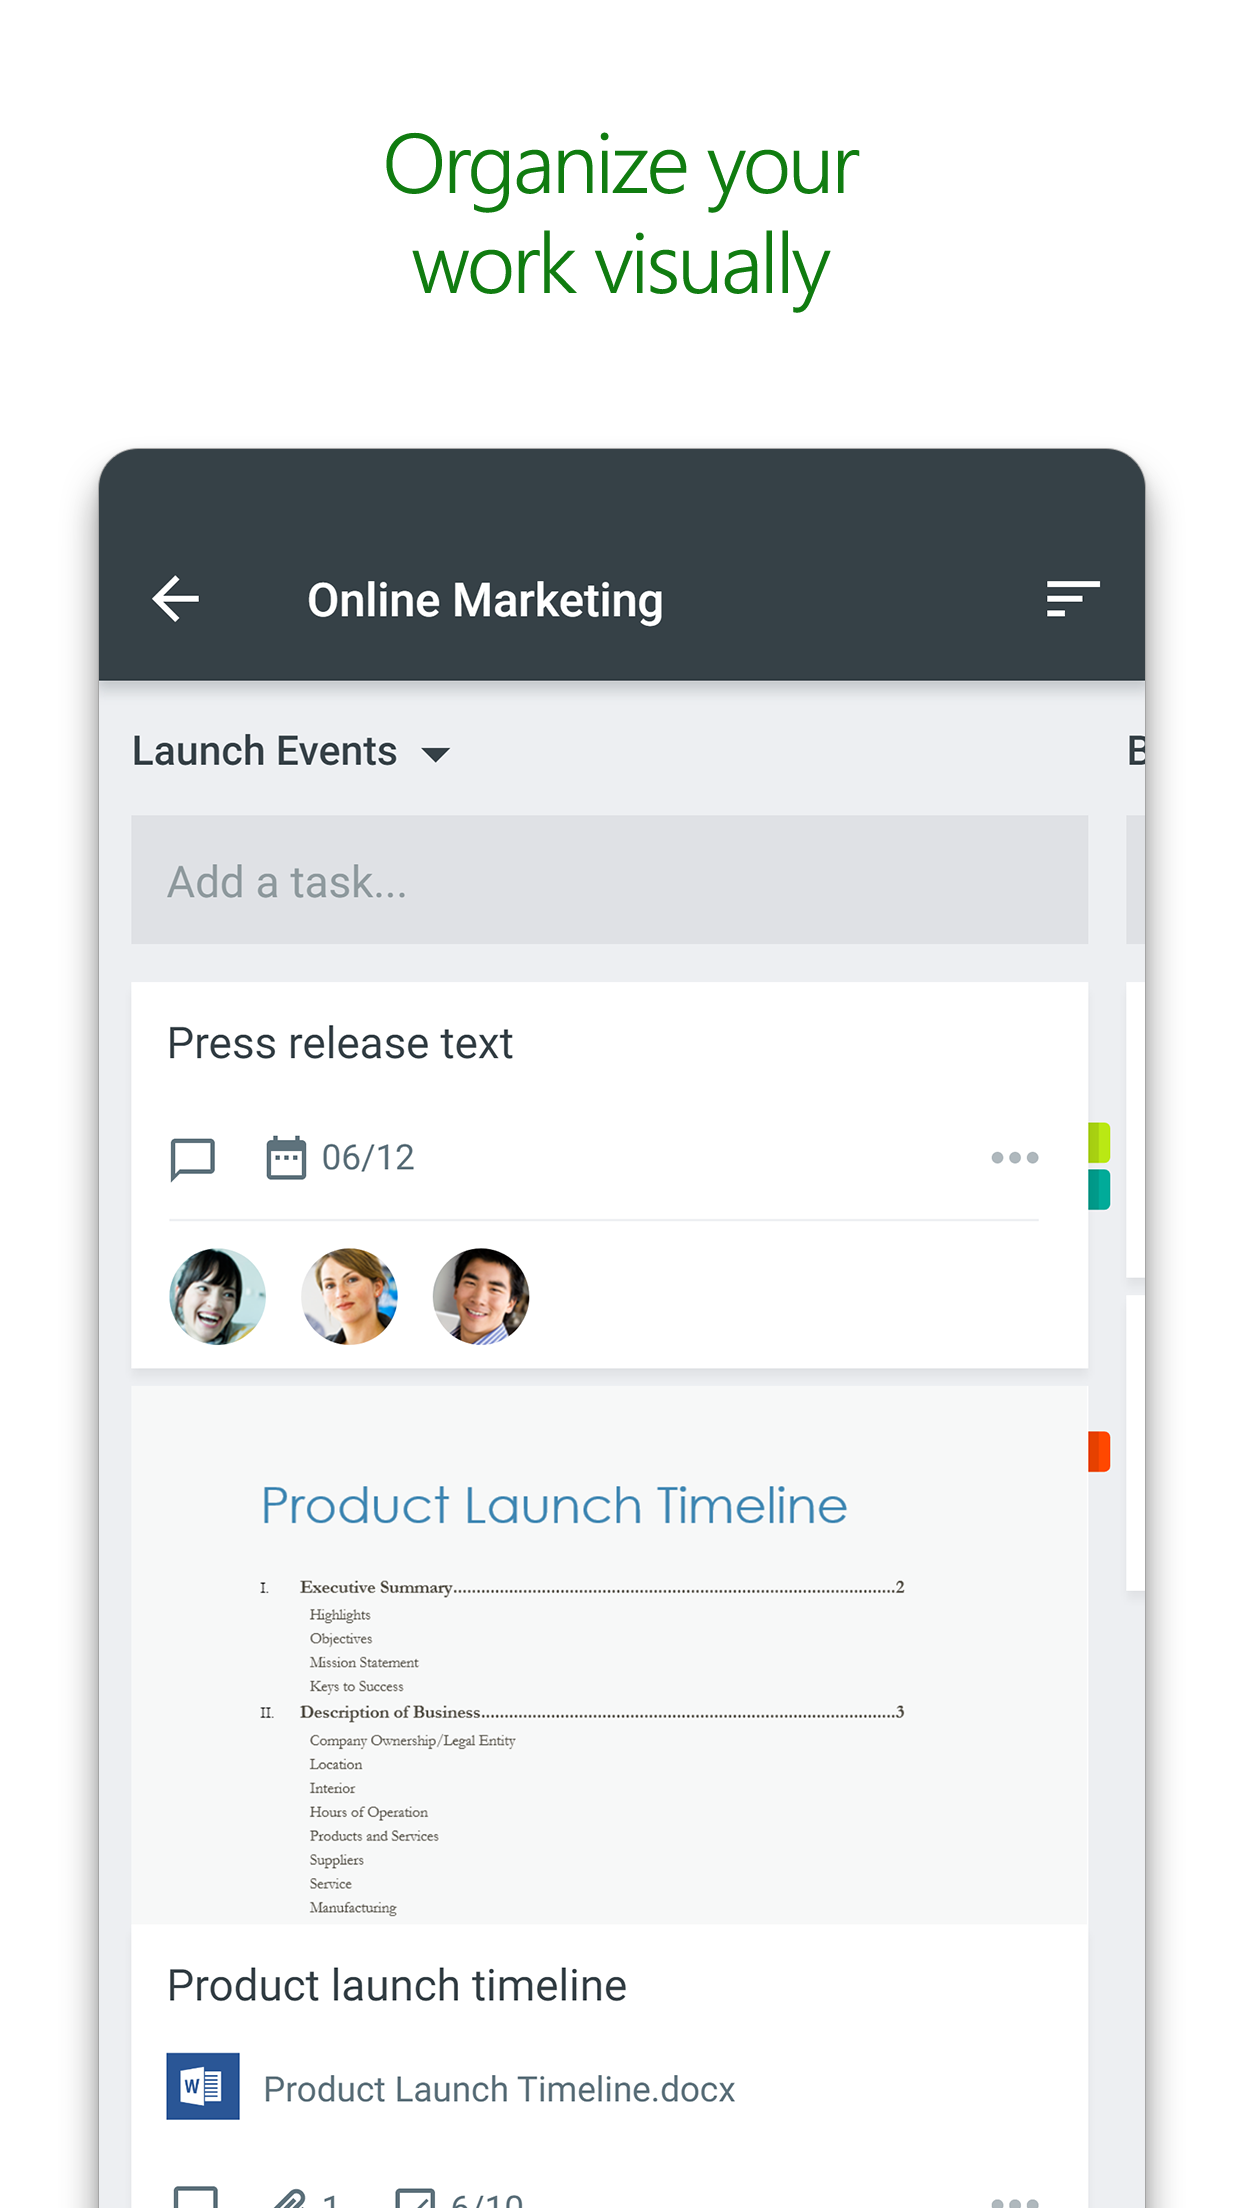Select the orange-red label tag
The image size is (1242, 2208).
coord(1099,1451)
